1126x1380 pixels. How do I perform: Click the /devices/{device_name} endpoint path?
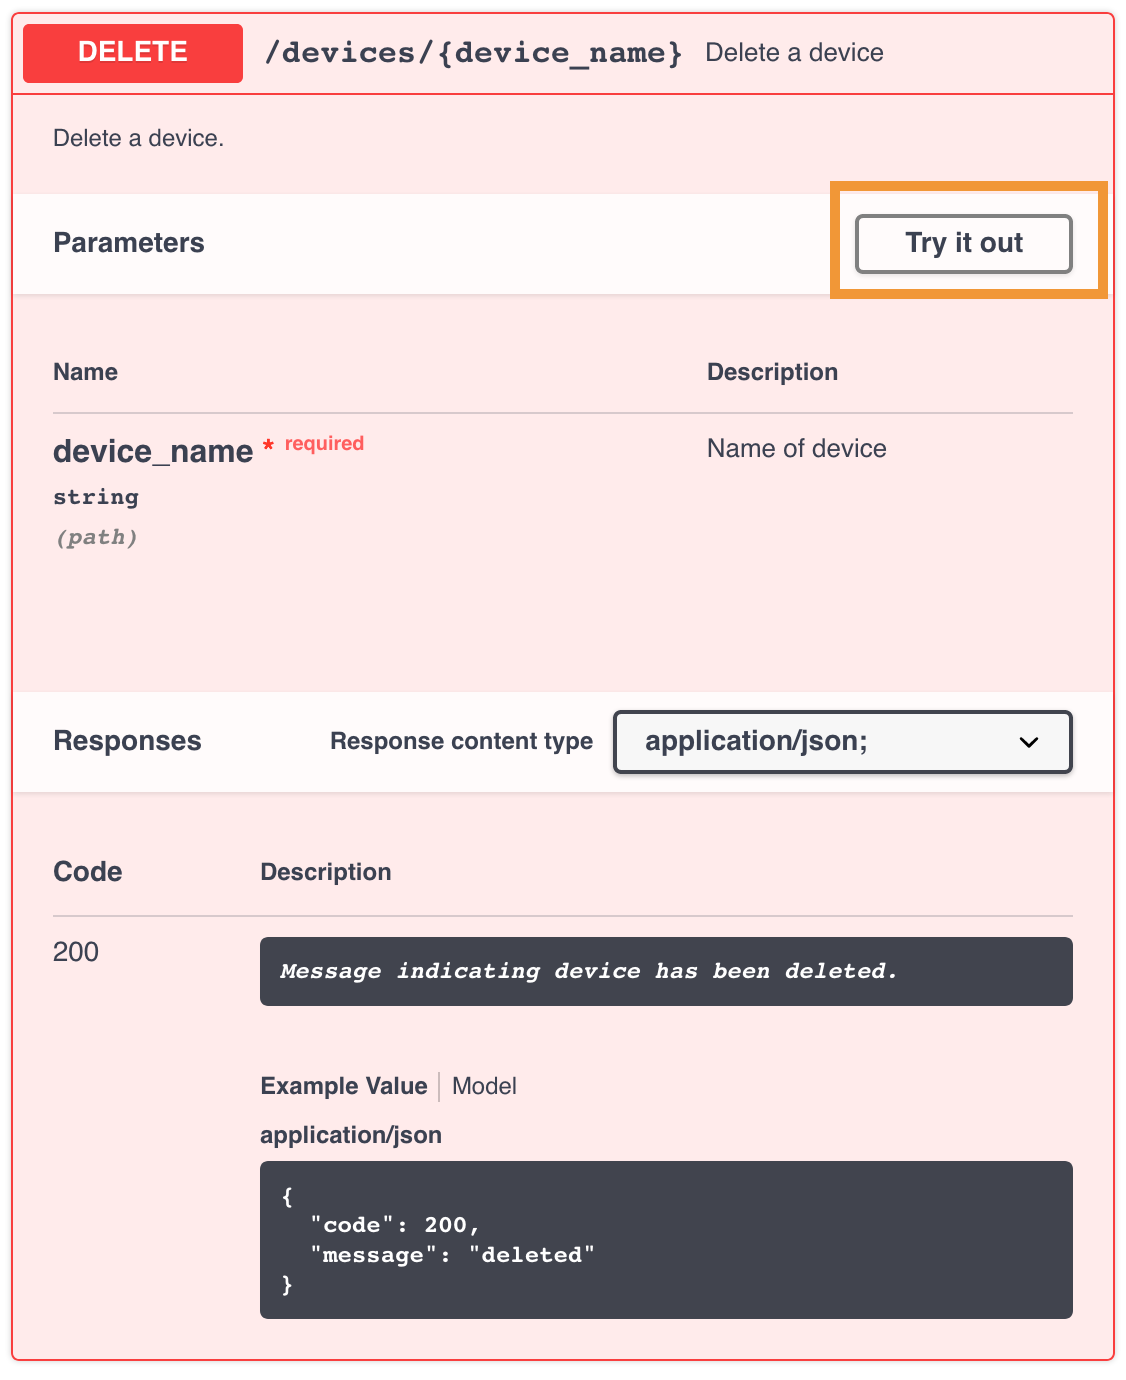(x=473, y=53)
